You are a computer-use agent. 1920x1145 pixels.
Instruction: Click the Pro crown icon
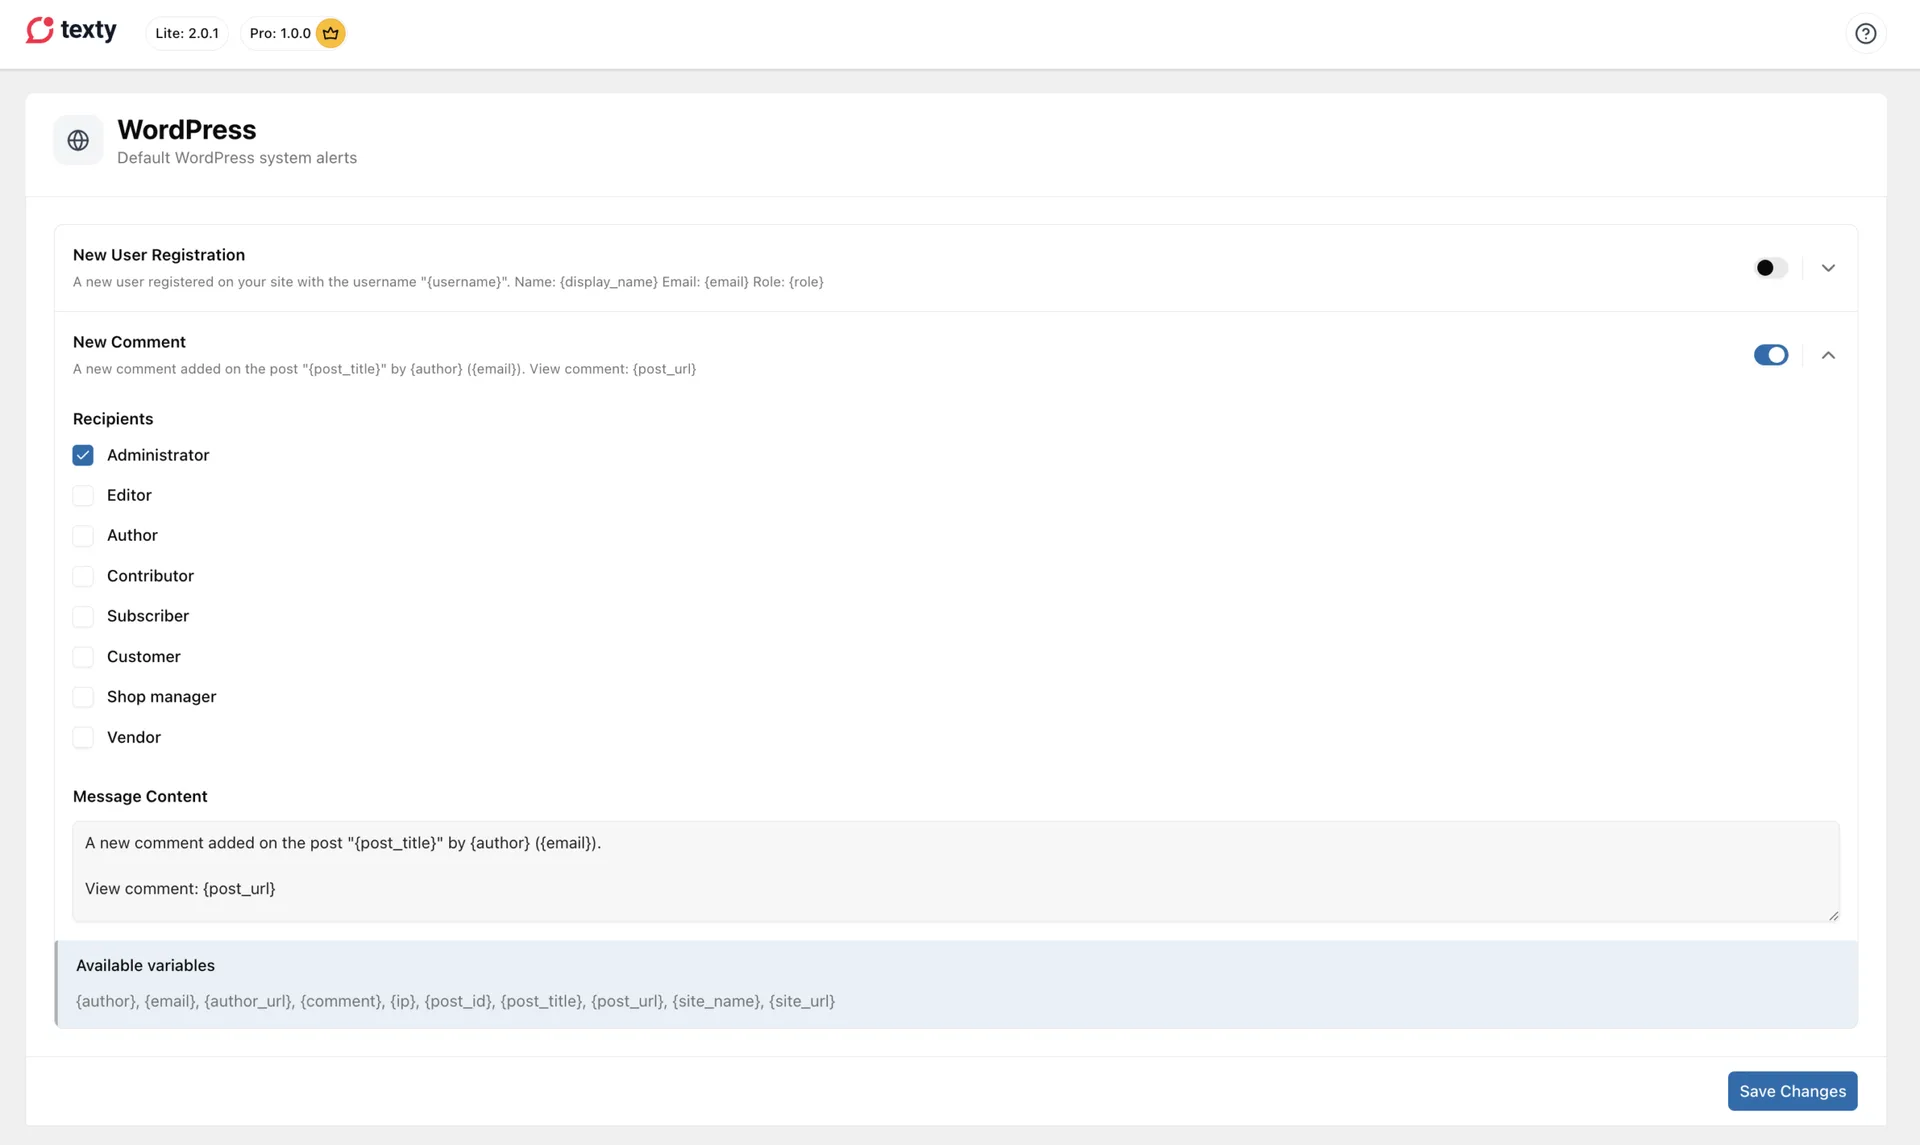coord(331,33)
